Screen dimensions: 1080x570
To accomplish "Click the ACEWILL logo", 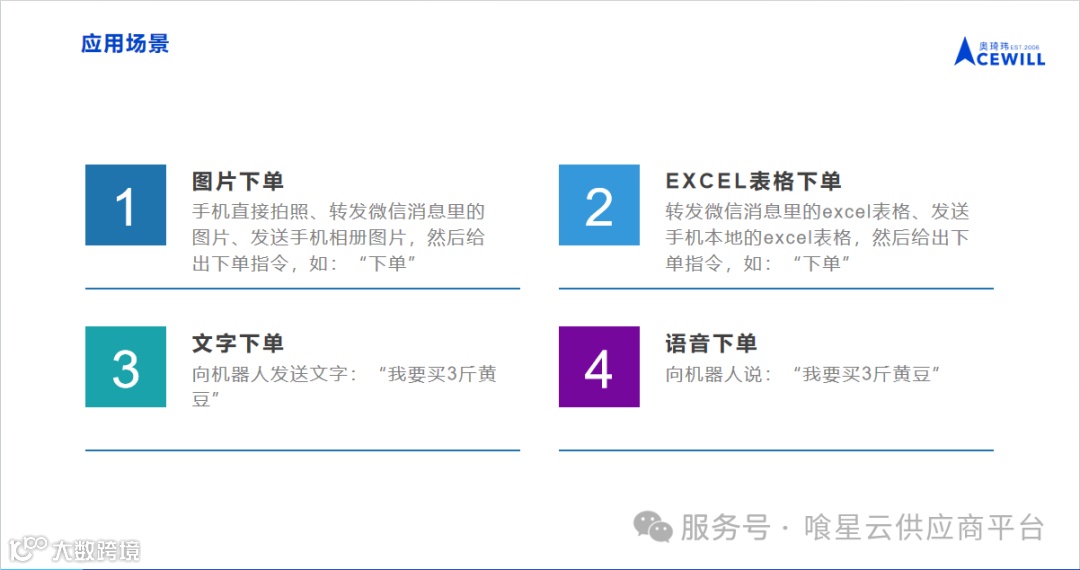I will coord(999,52).
